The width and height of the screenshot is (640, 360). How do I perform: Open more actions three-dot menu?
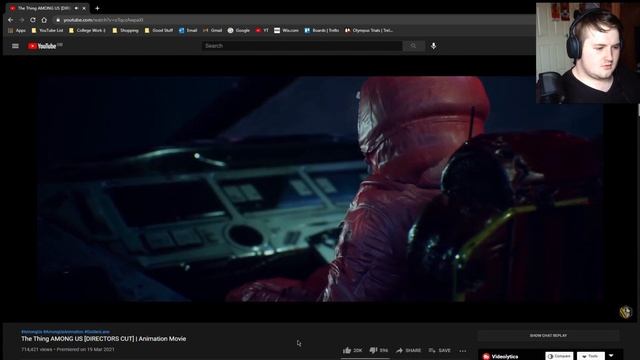462,351
